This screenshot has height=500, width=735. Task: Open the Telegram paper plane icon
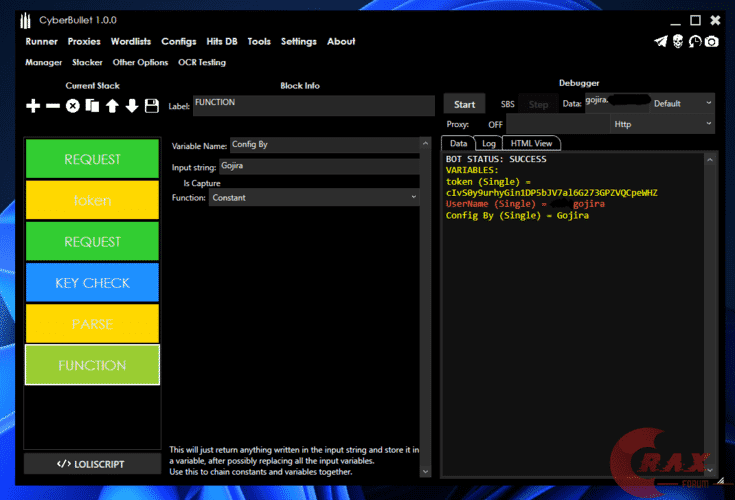[x=660, y=41]
